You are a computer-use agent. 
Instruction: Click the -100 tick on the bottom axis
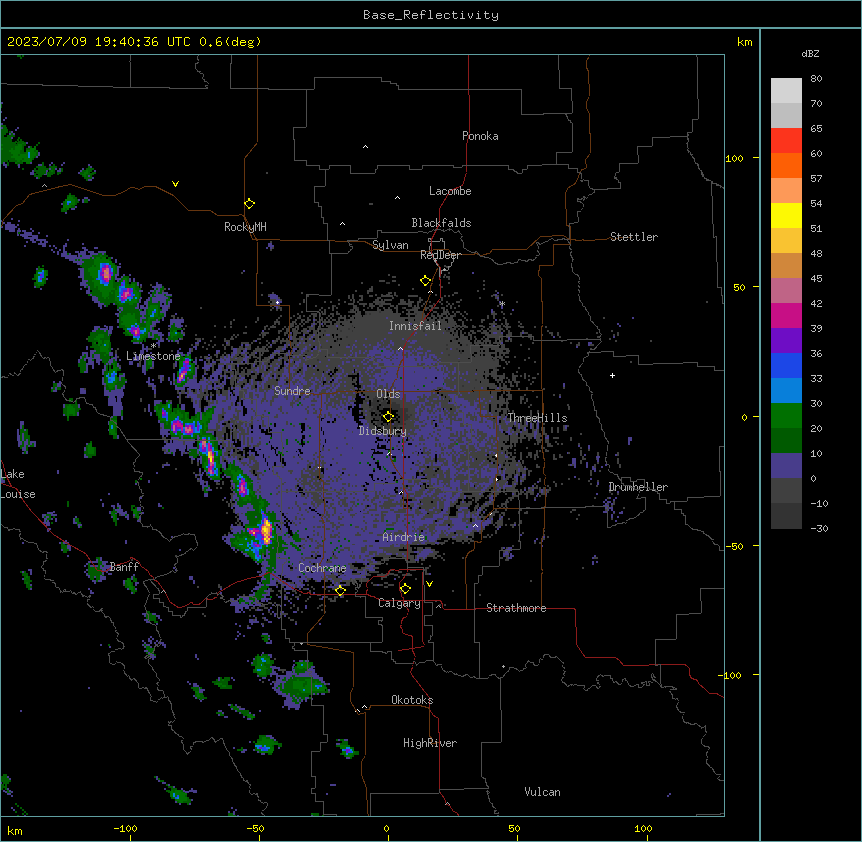click(x=125, y=828)
